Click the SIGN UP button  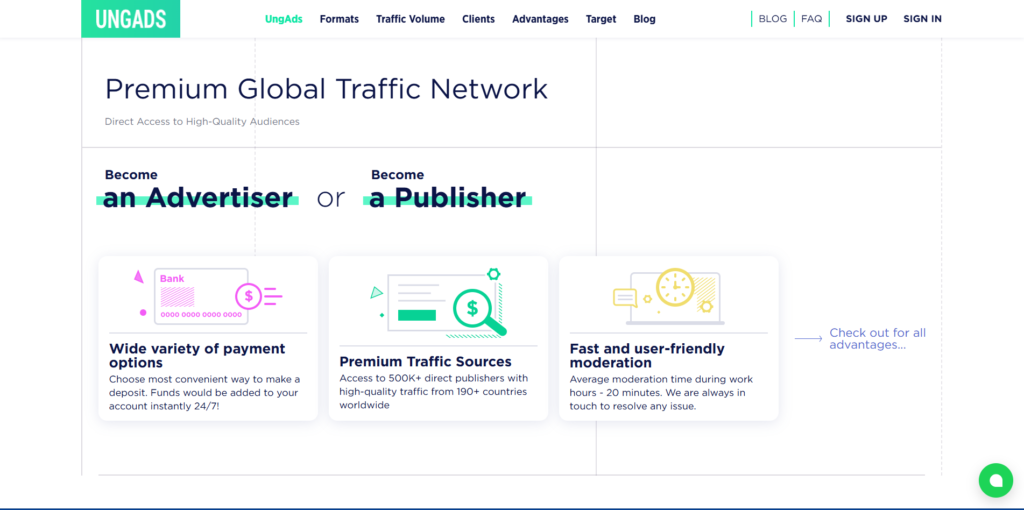[866, 19]
